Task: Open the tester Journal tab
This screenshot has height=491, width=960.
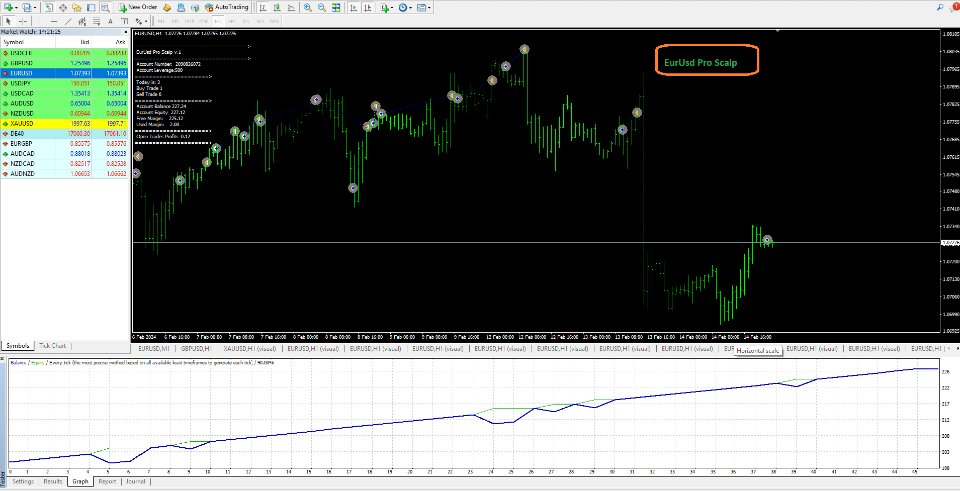Action: 136,482
